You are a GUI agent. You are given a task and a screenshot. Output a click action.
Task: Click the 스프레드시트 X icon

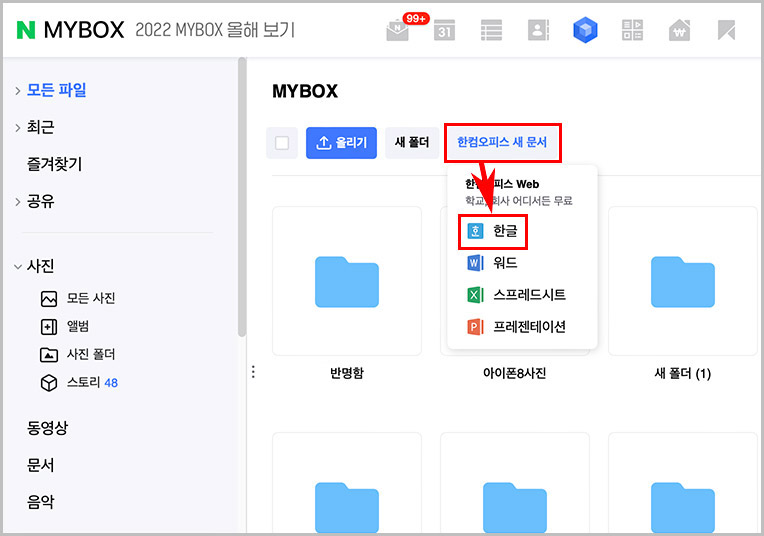click(475, 295)
